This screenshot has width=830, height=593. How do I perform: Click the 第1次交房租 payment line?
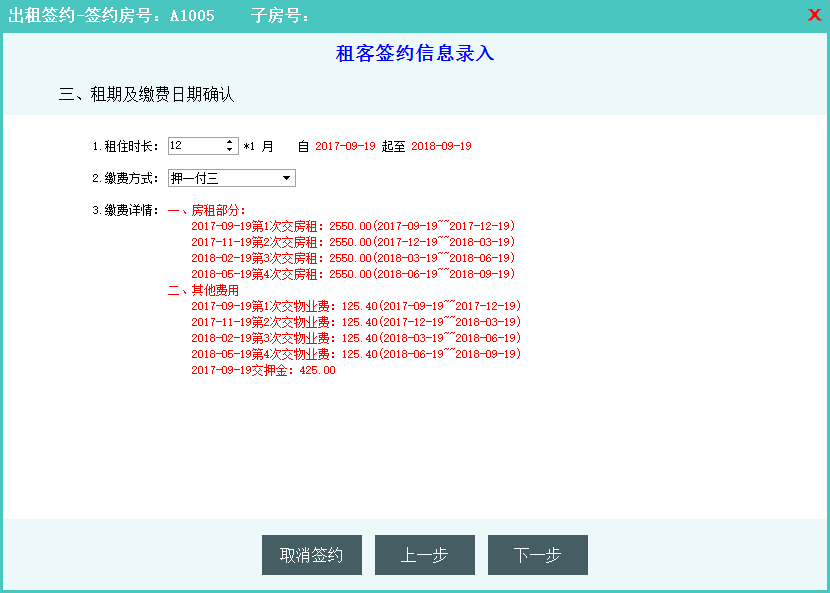click(x=353, y=226)
